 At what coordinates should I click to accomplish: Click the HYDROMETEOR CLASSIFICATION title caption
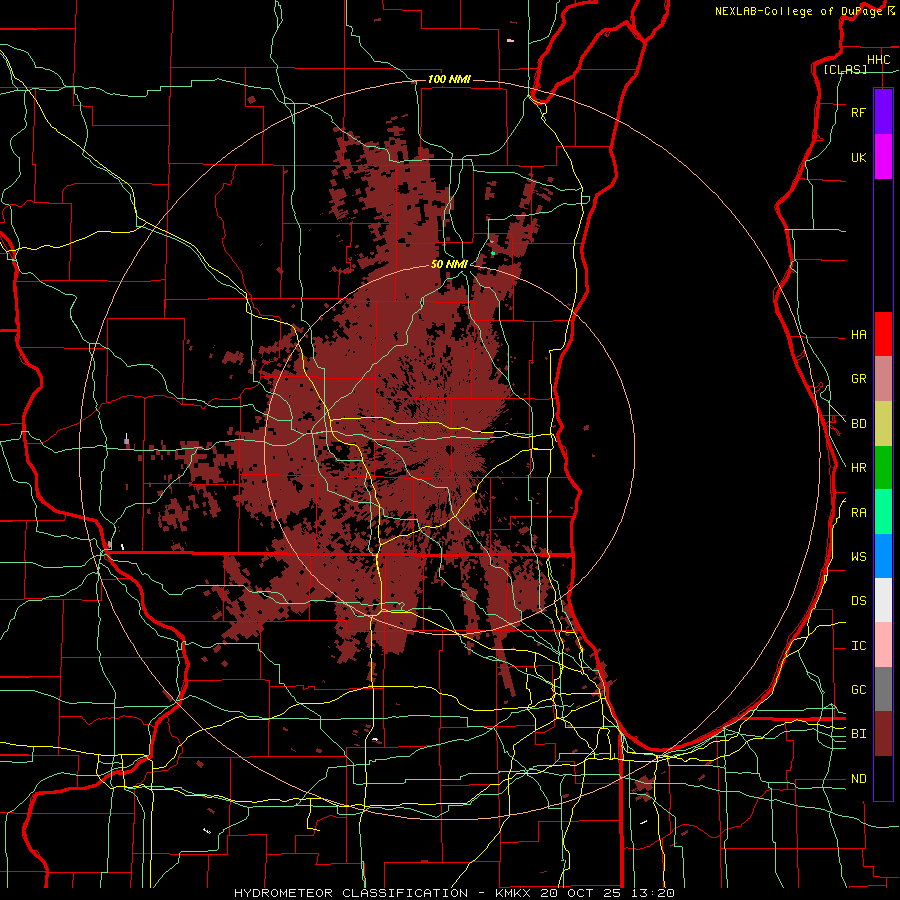click(351, 893)
